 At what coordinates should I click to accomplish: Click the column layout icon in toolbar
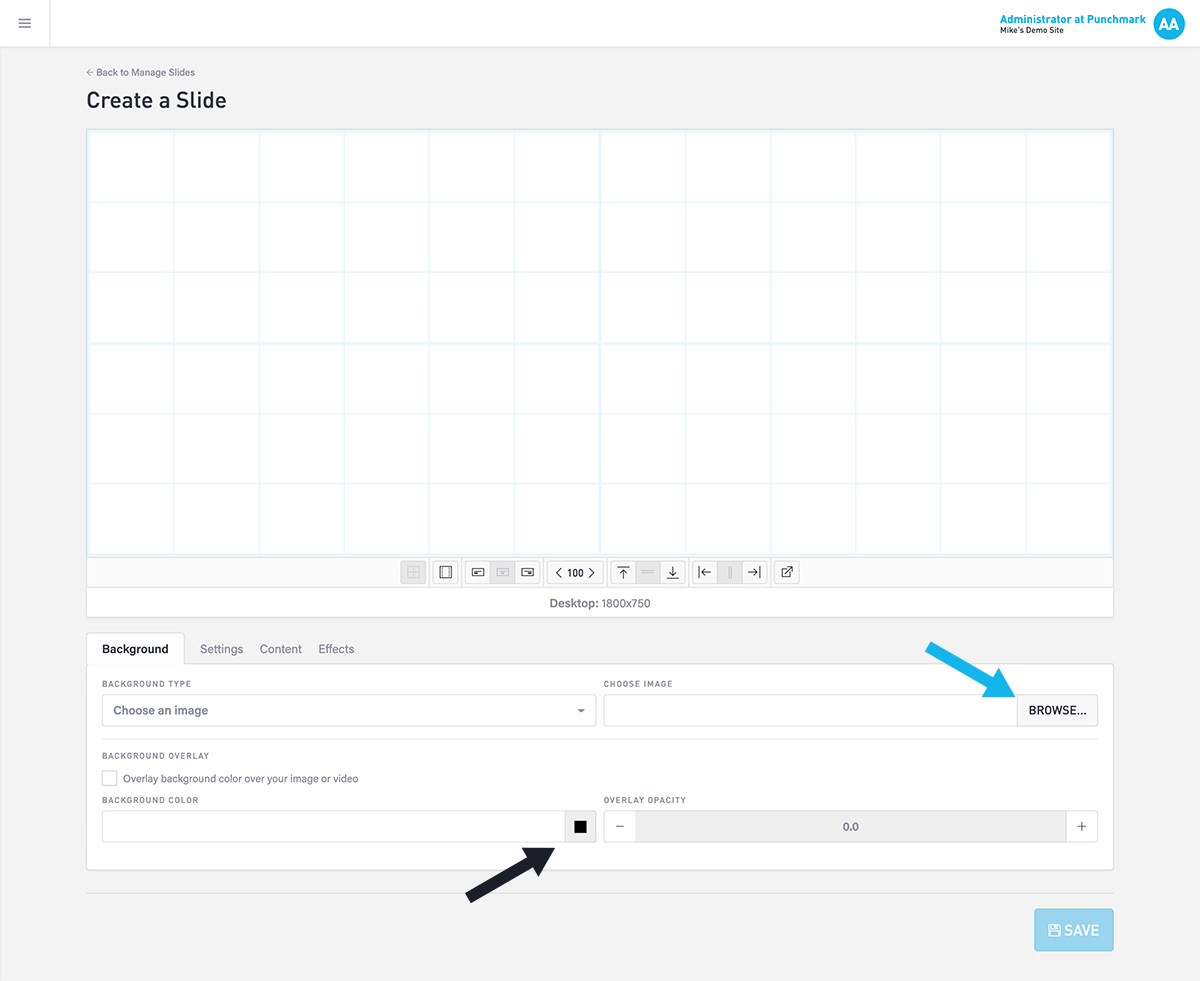coord(446,573)
